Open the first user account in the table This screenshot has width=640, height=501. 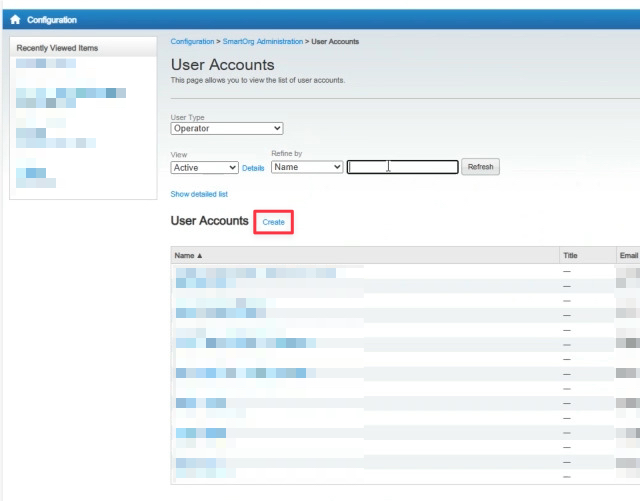(x=255, y=272)
